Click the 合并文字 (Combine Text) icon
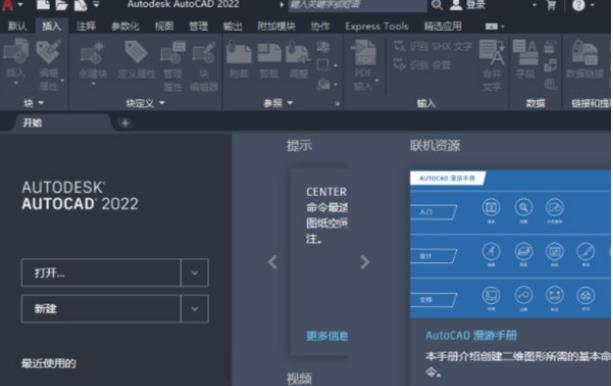Image resolution: width=613 pixels, height=386 pixels. point(492,53)
